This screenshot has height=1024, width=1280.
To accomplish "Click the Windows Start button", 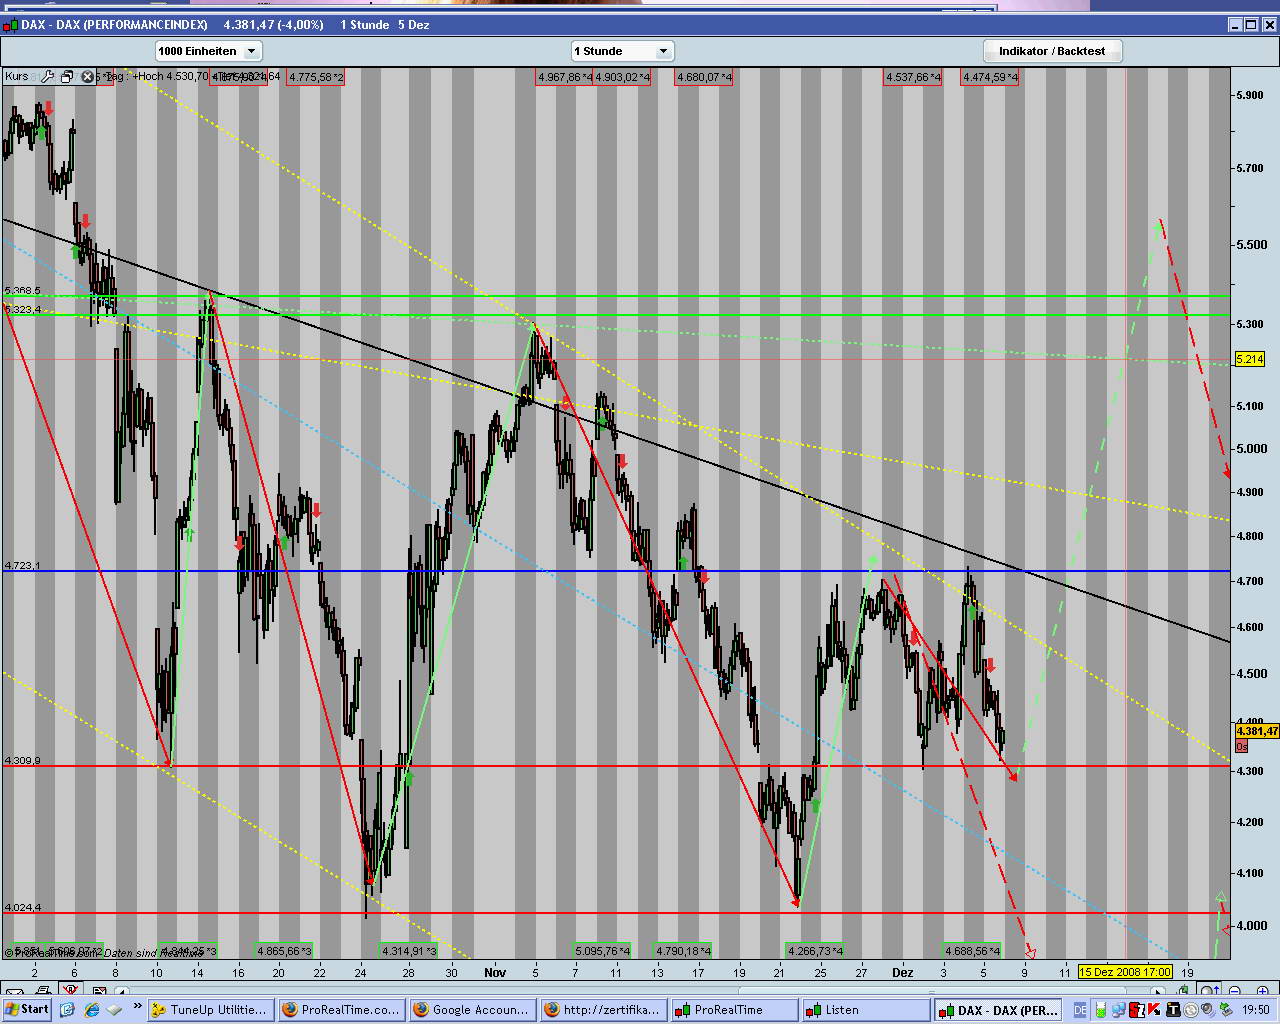I will tap(27, 1009).
